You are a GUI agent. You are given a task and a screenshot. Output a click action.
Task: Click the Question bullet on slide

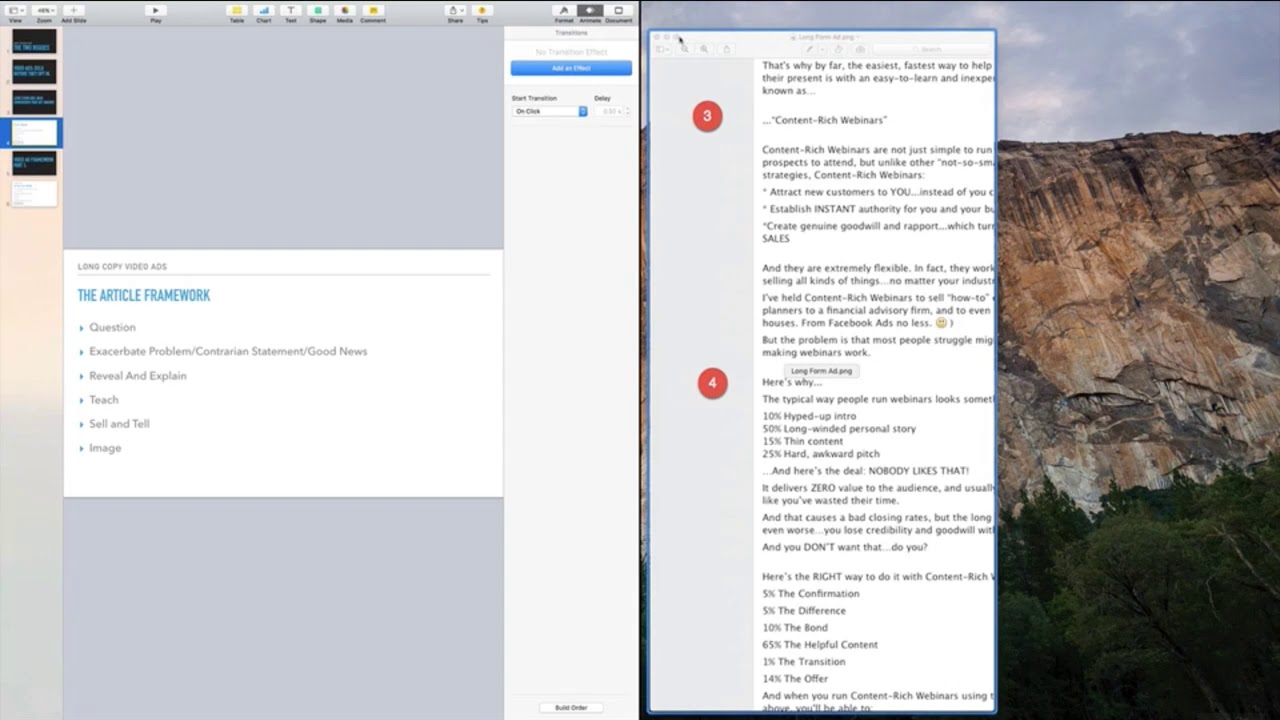112,327
